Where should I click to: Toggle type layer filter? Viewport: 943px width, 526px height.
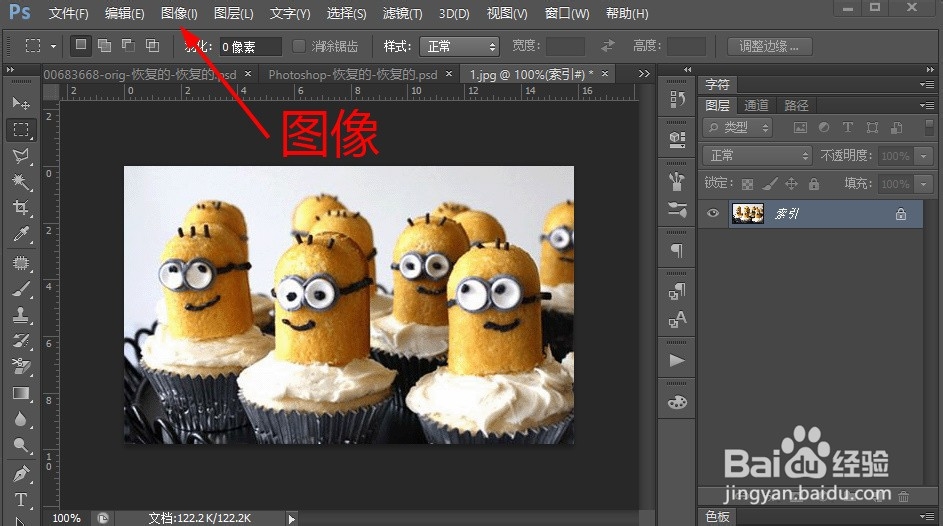tap(847, 127)
